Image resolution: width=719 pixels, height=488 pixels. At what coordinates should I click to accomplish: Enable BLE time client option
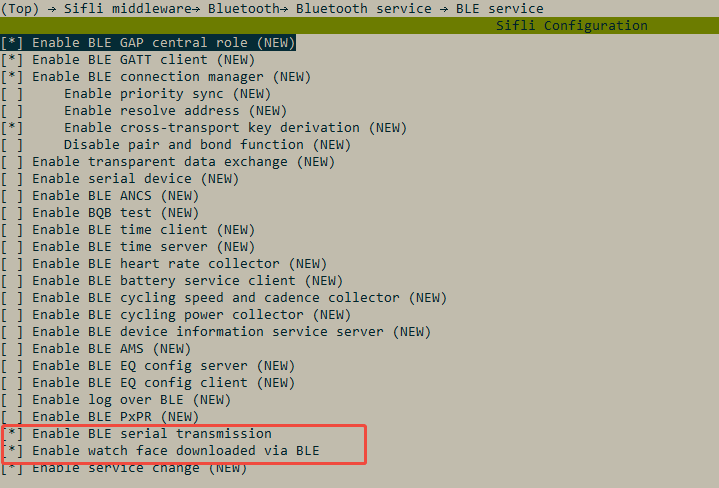[x=127, y=229]
